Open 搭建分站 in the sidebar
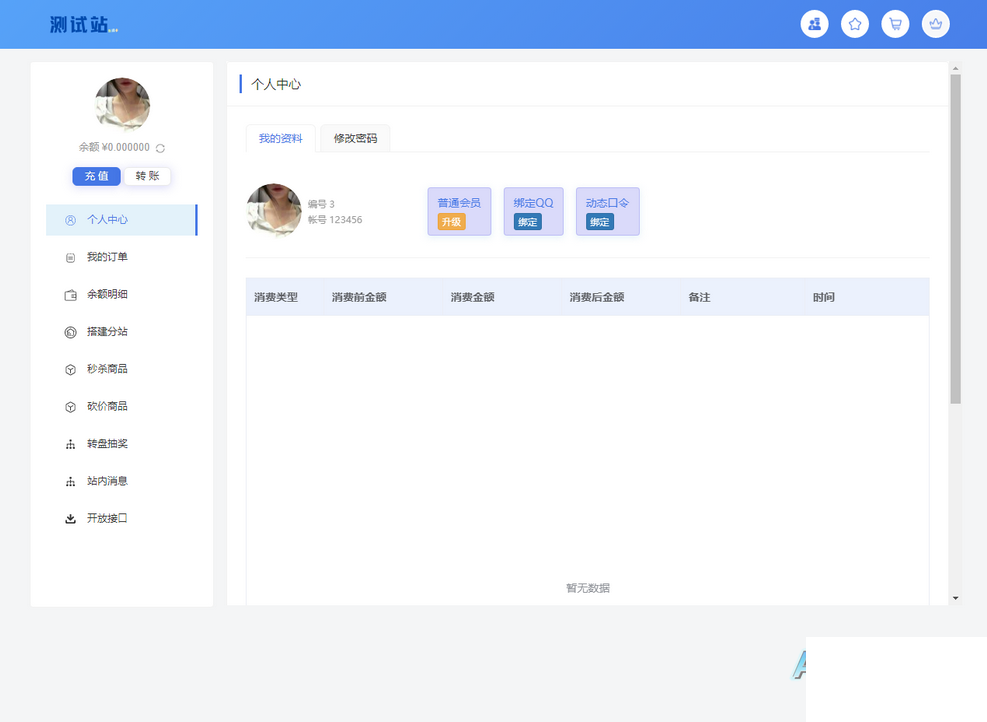The width and height of the screenshot is (987, 722). point(106,332)
